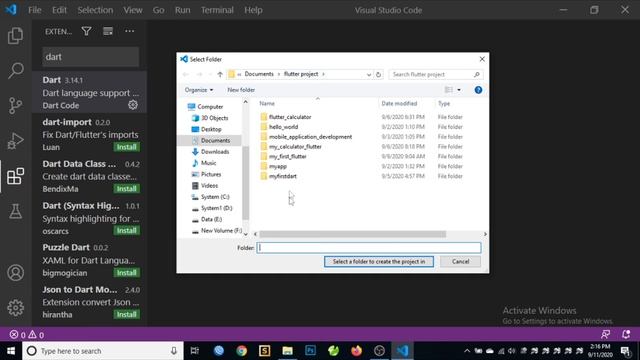This screenshot has height=360, width=640.
Task: Open File Explorer from taskbar
Action: point(287,351)
